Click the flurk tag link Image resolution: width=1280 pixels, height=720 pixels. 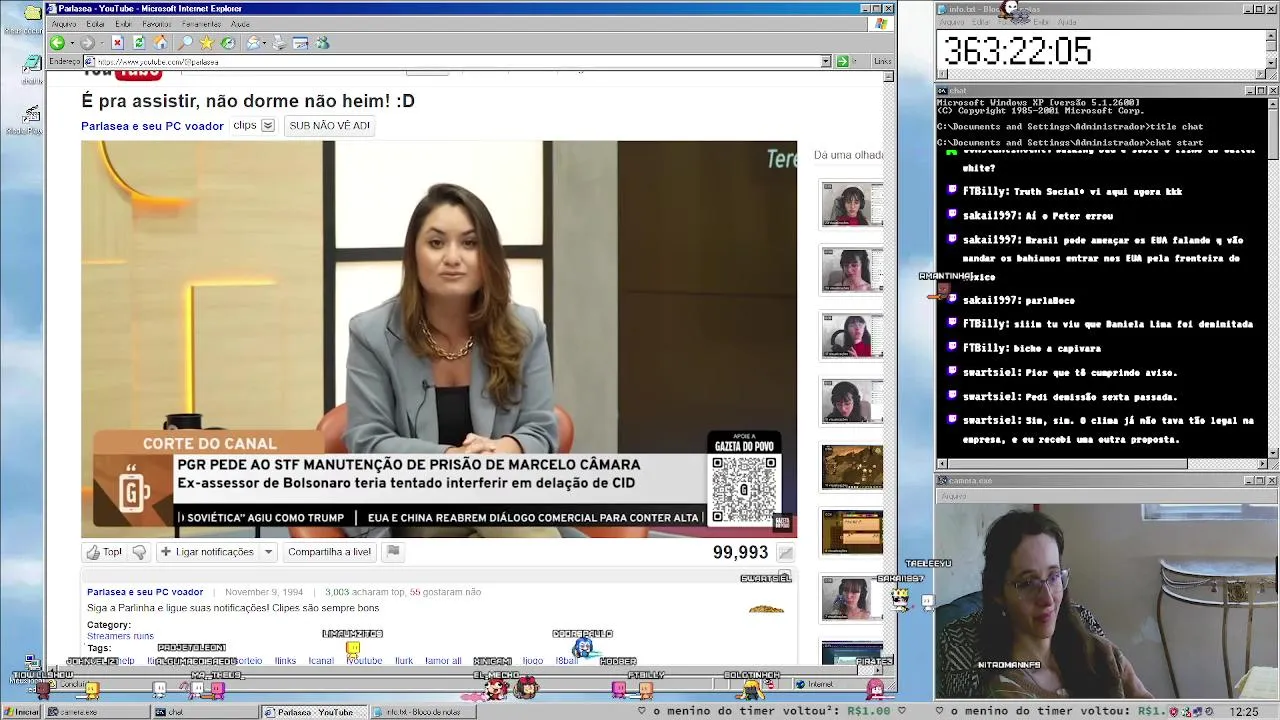click(x=404, y=661)
